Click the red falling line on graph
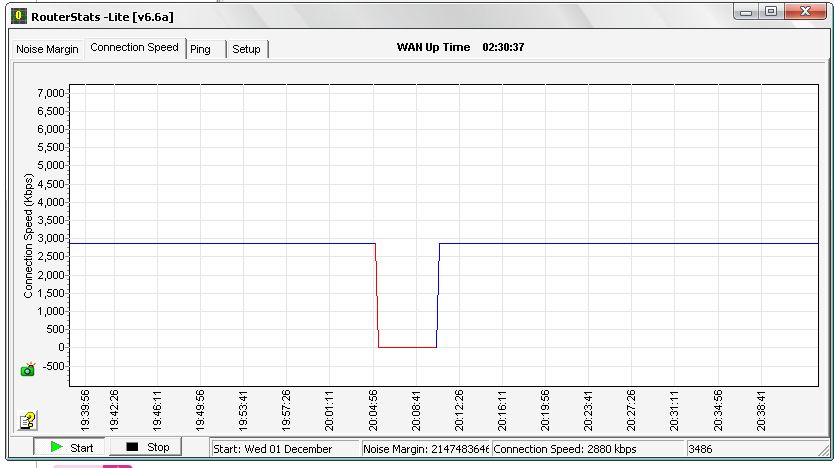 pyautogui.click(x=377, y=295)
